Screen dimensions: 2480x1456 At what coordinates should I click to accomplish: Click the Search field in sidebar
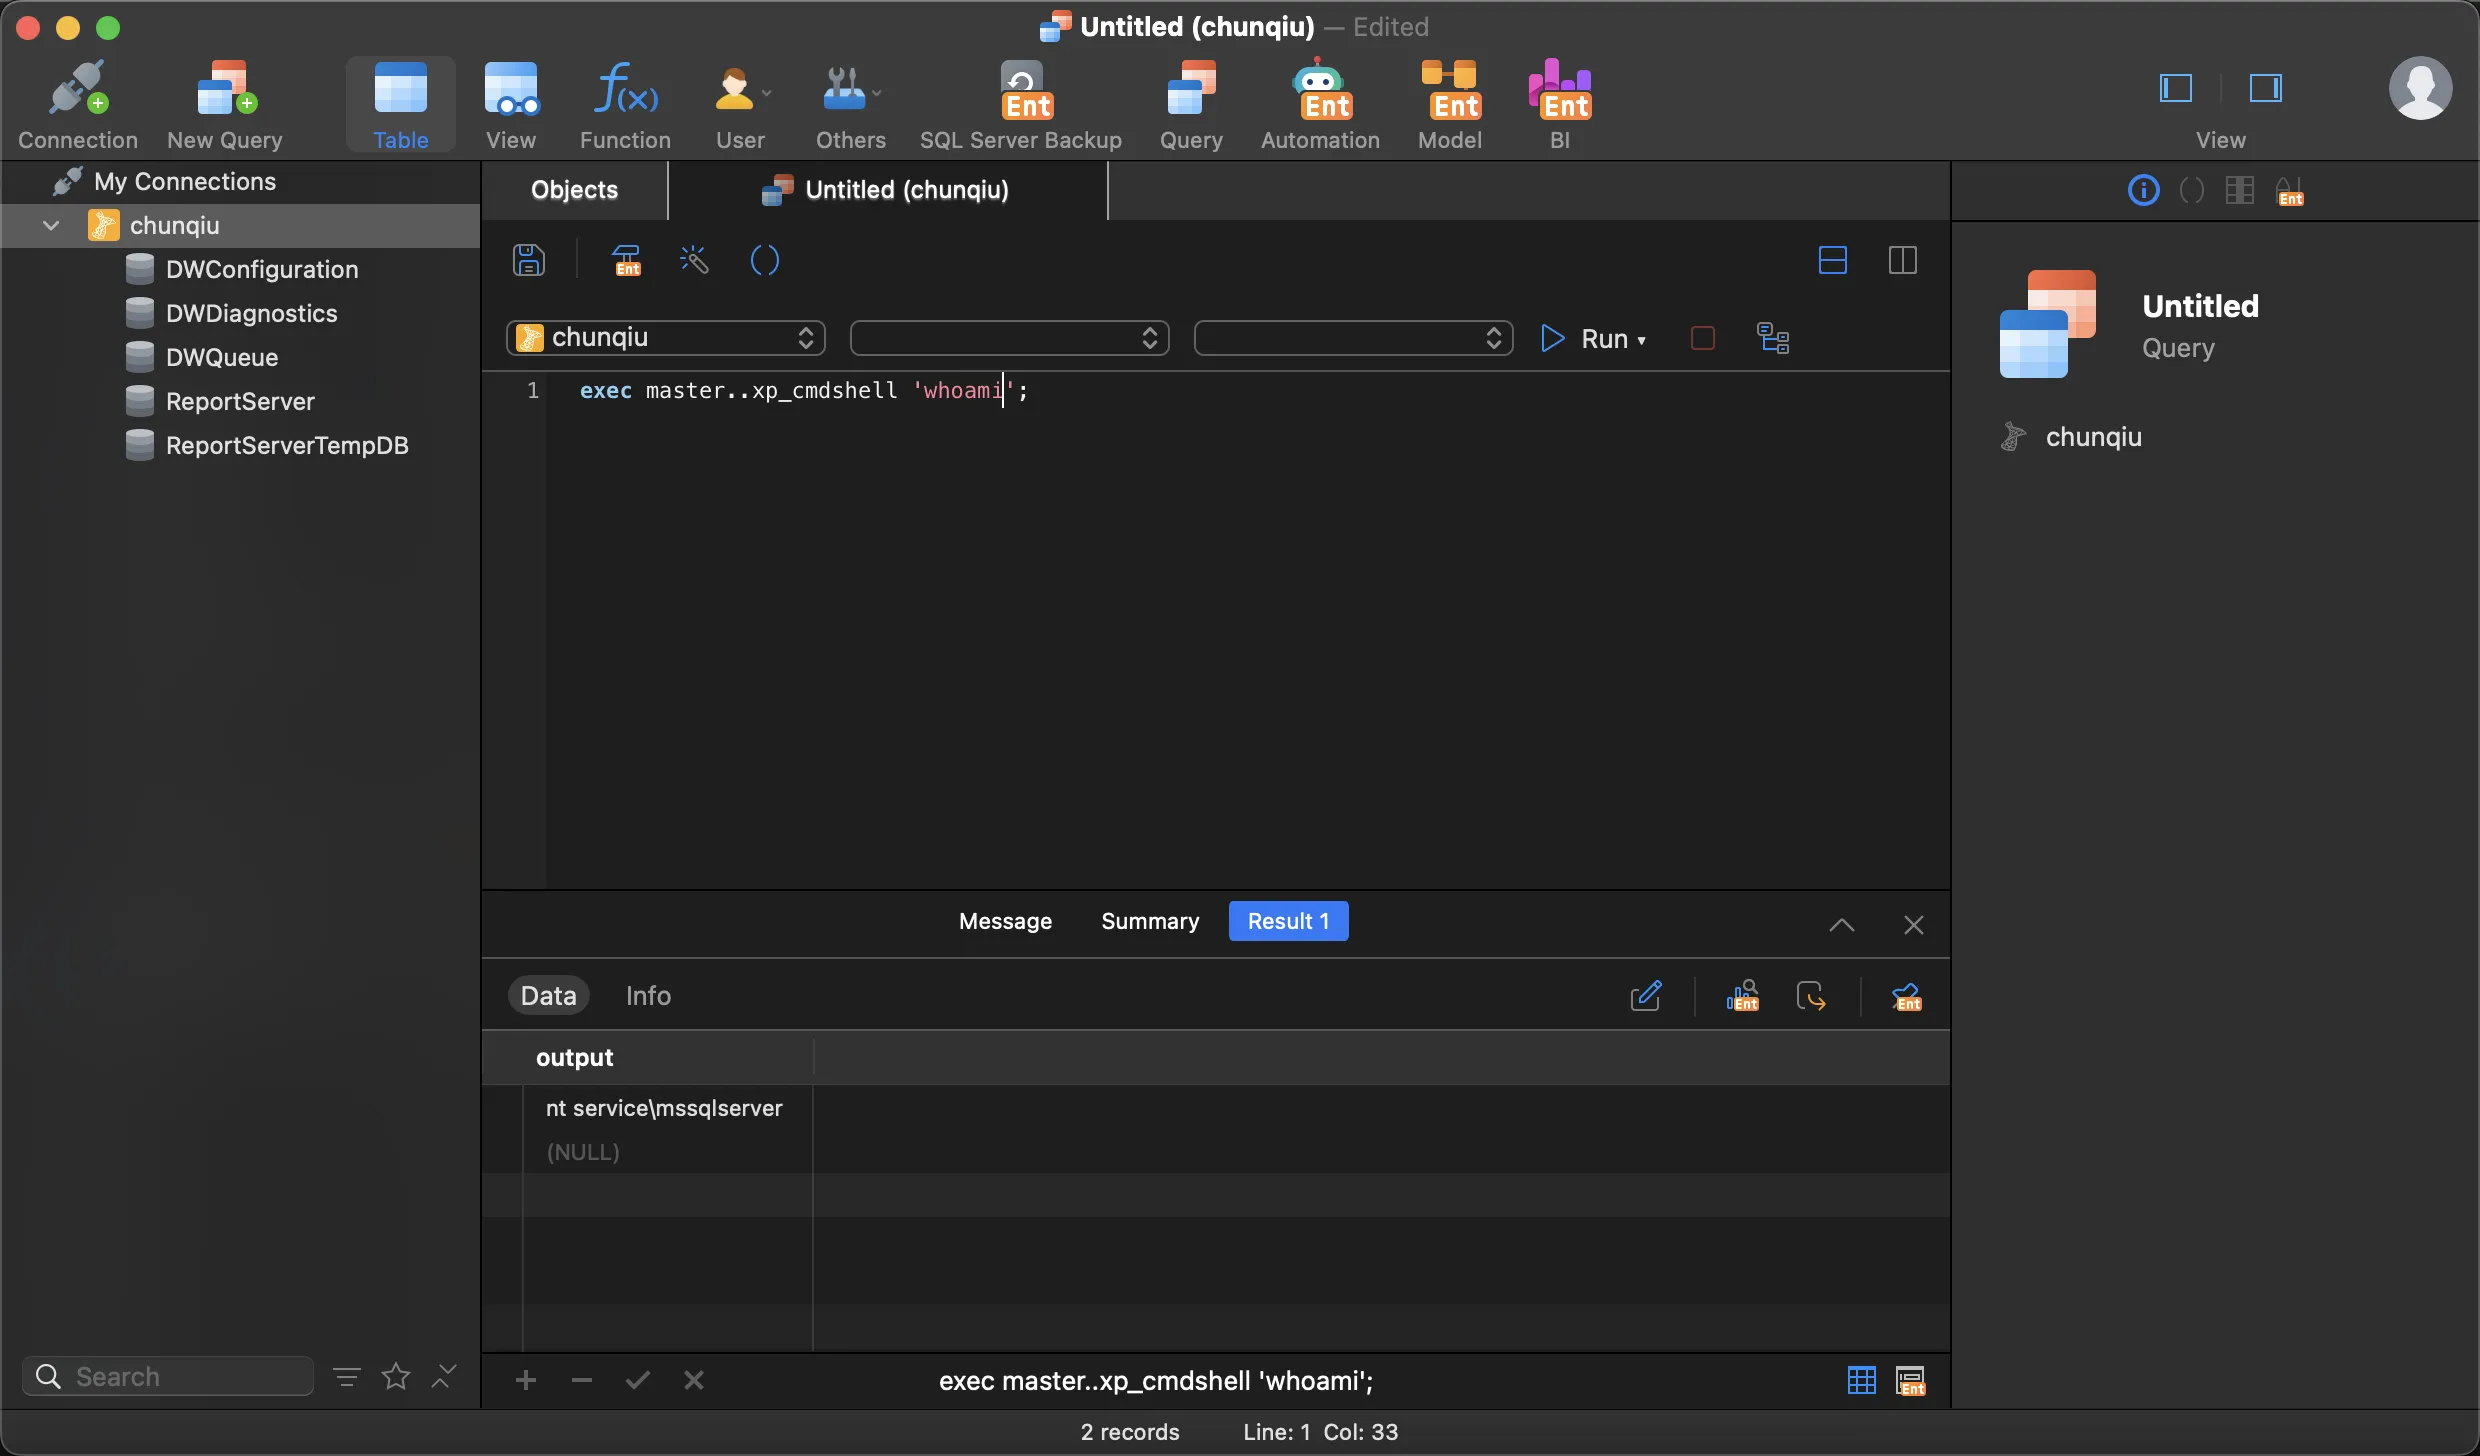point(168,1376)
